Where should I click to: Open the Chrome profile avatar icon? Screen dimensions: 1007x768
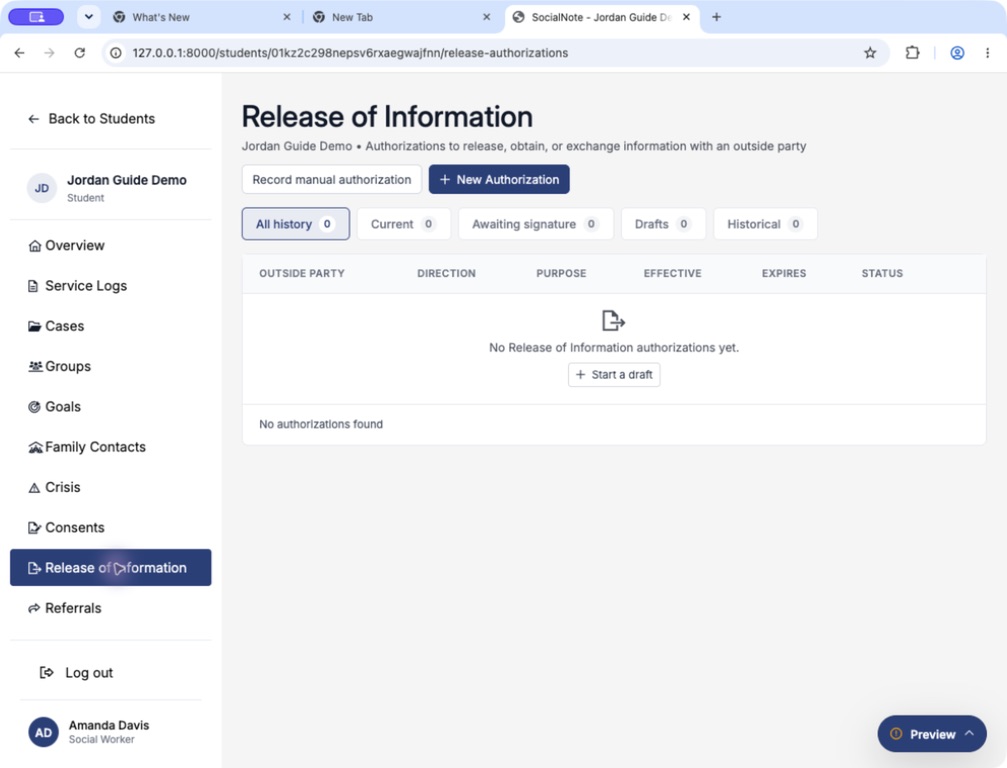pos(957,53)
